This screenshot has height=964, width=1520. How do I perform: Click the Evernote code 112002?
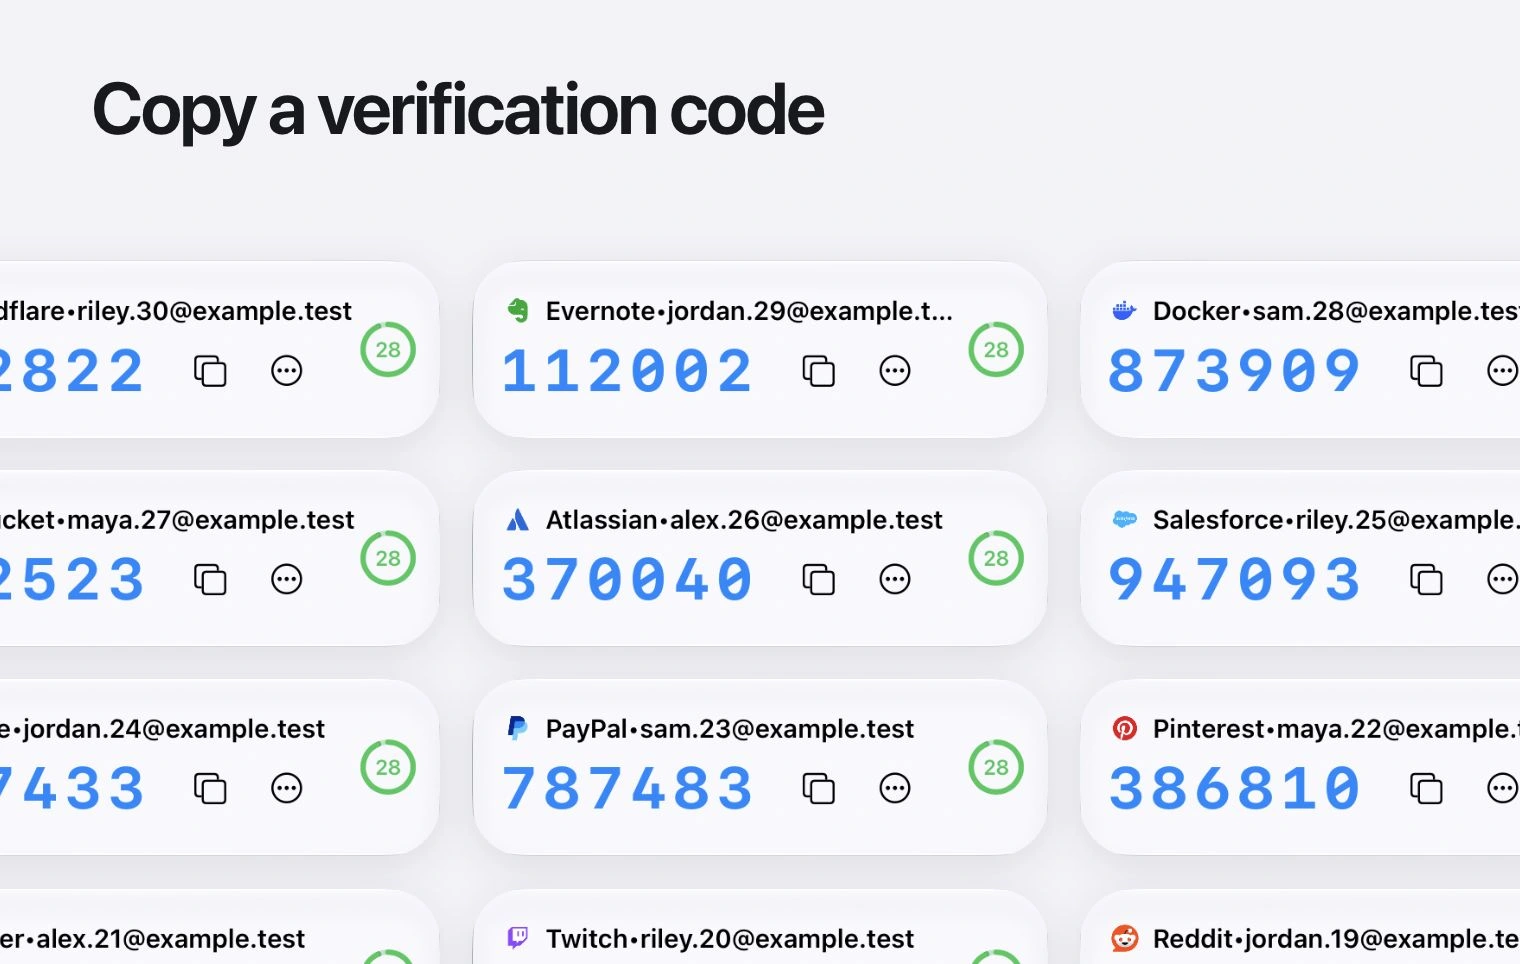[x=627, y=371]
